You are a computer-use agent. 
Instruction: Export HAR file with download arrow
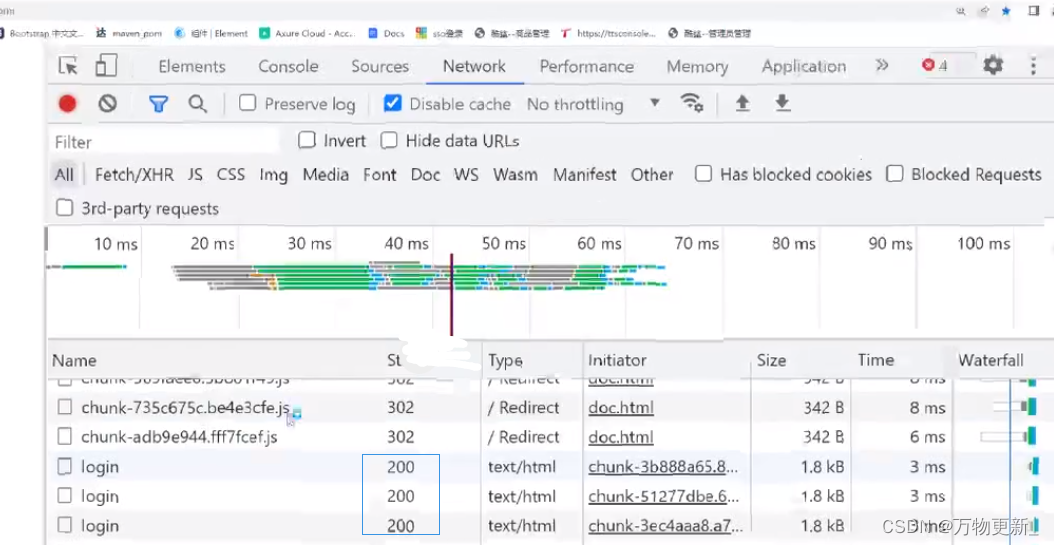(782, 103)
